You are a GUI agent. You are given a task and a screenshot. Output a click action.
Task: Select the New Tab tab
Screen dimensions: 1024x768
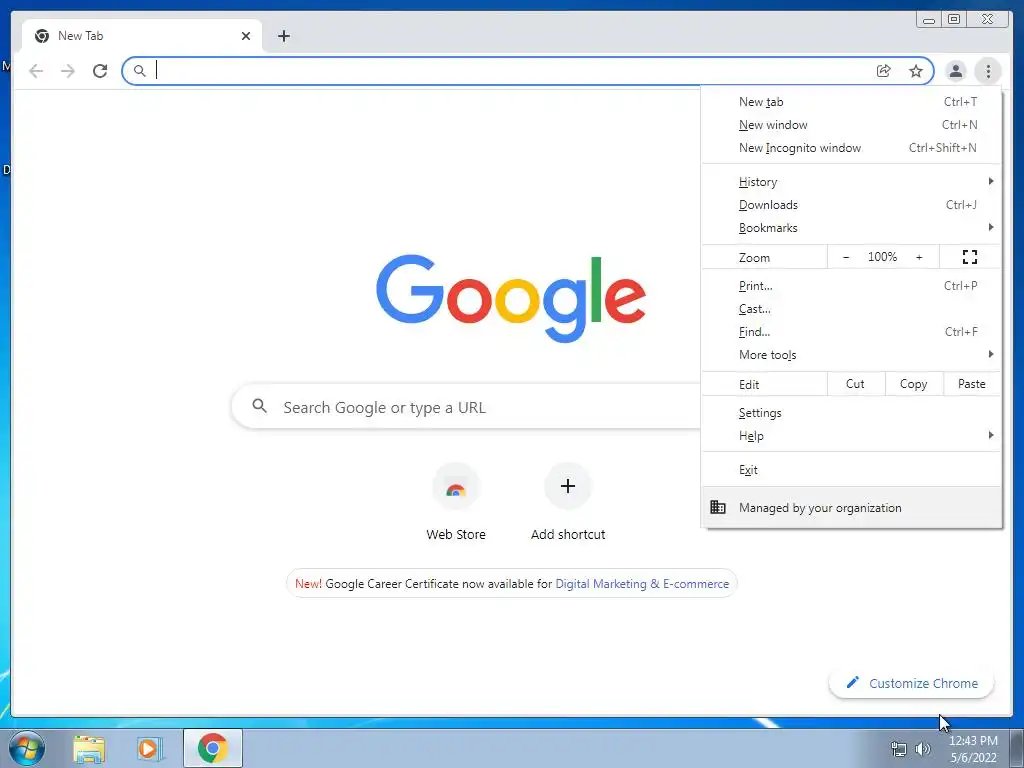tap(142, 36)
